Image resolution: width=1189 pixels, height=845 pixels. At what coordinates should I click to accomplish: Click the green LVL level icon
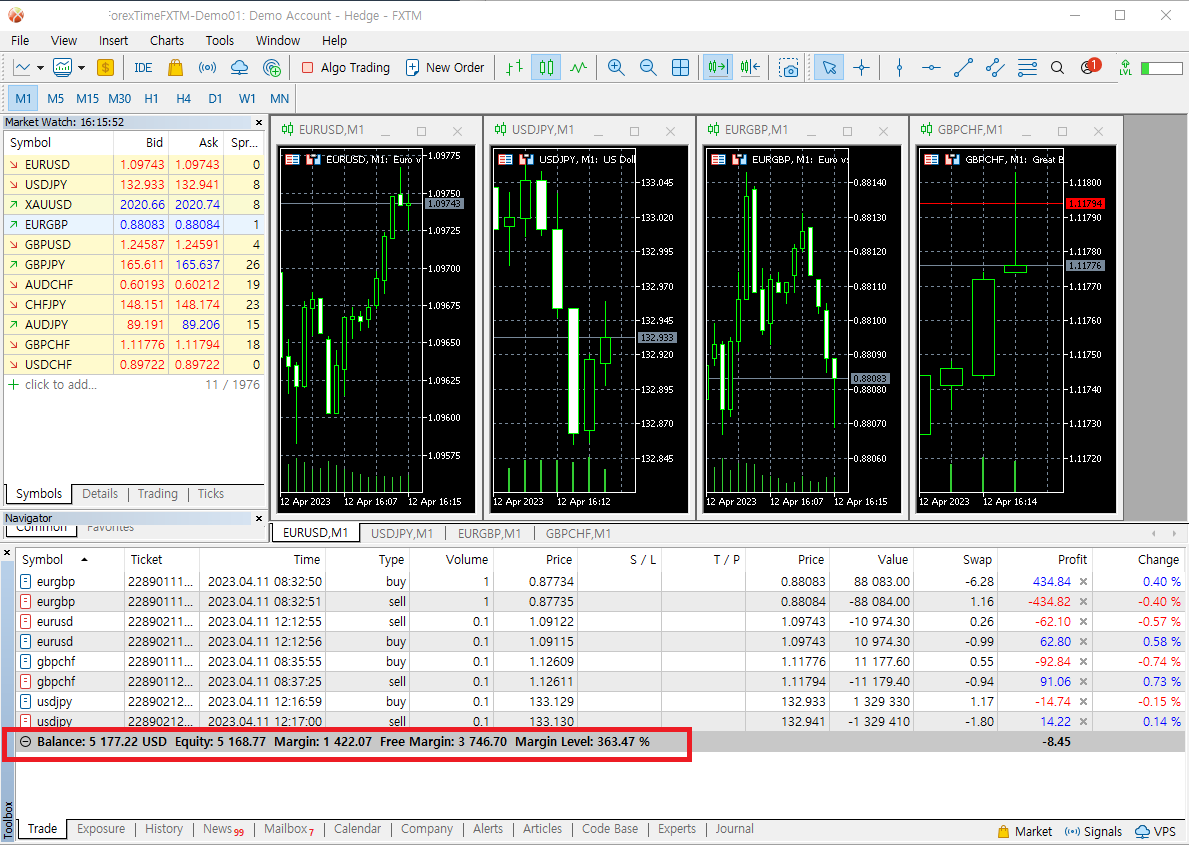point(1125,68)
